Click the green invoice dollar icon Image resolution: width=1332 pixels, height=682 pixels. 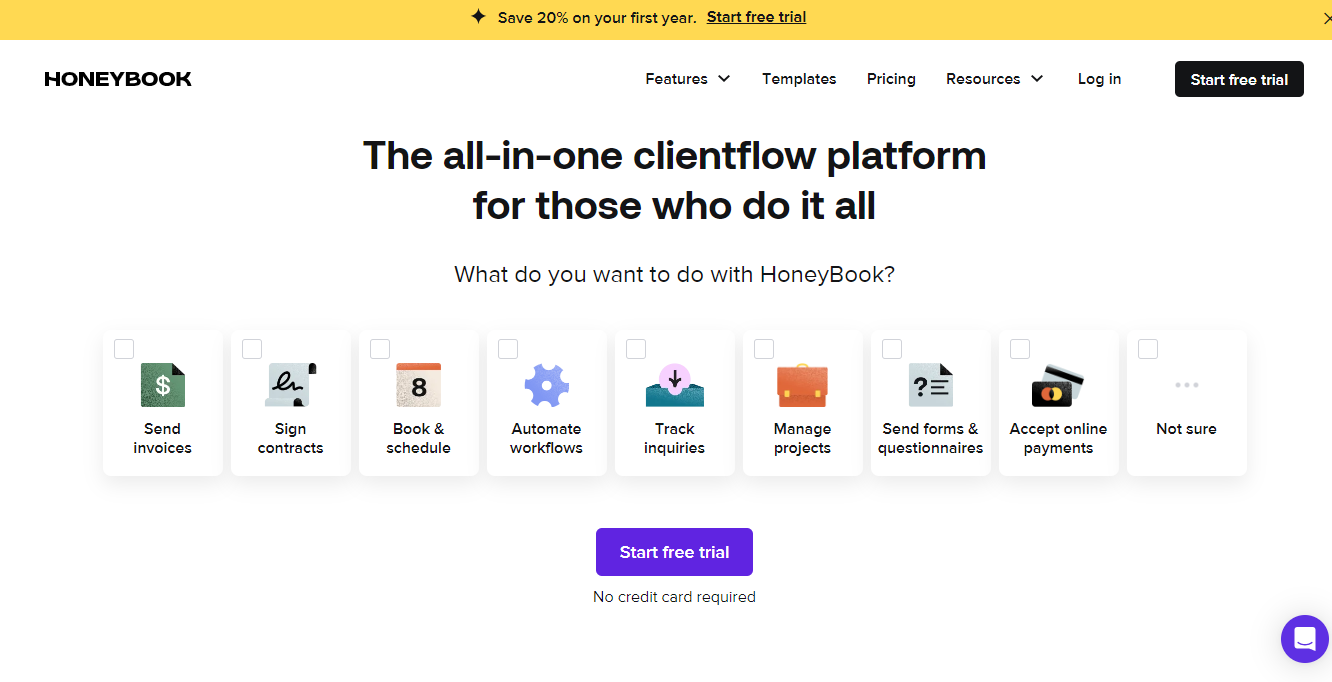click(163, 385)
